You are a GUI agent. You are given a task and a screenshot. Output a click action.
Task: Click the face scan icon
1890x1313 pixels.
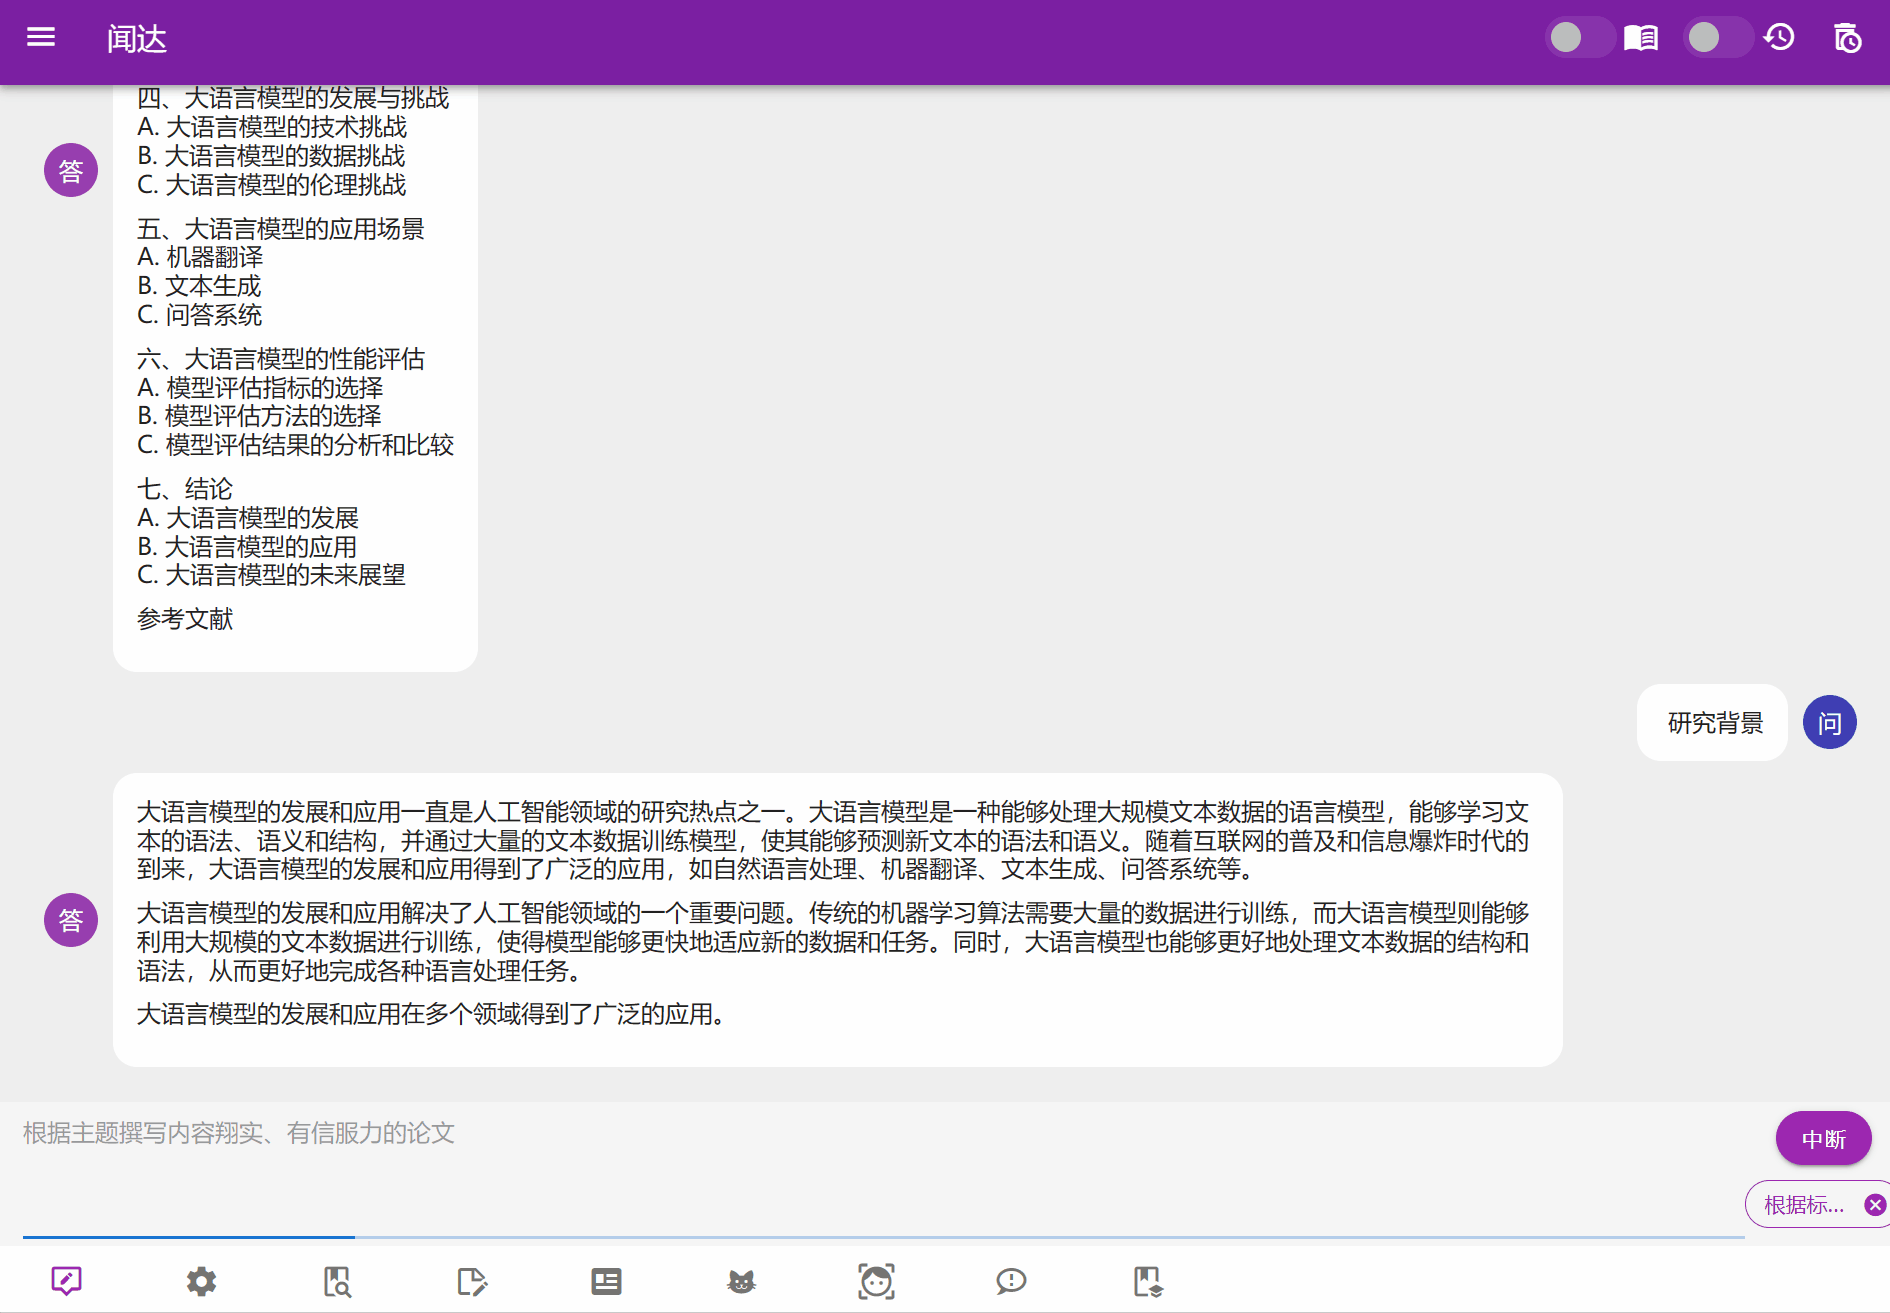pyautogui.click(x=876, y=1281)
